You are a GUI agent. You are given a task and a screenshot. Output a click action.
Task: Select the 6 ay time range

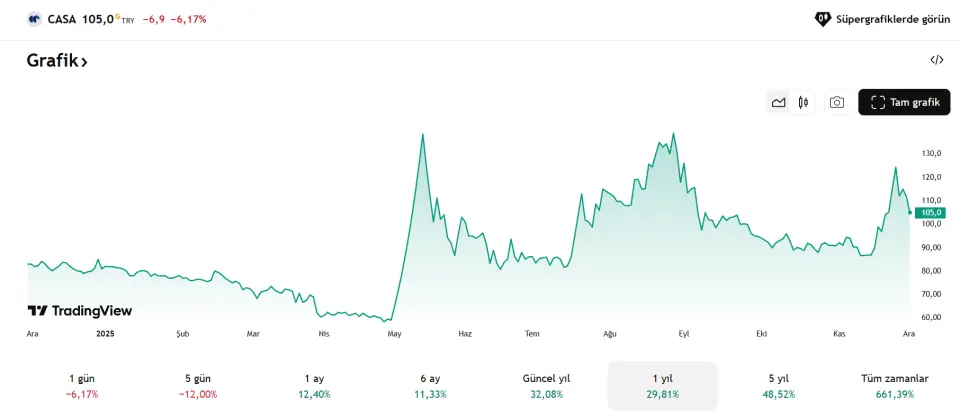tap(430, 386)
